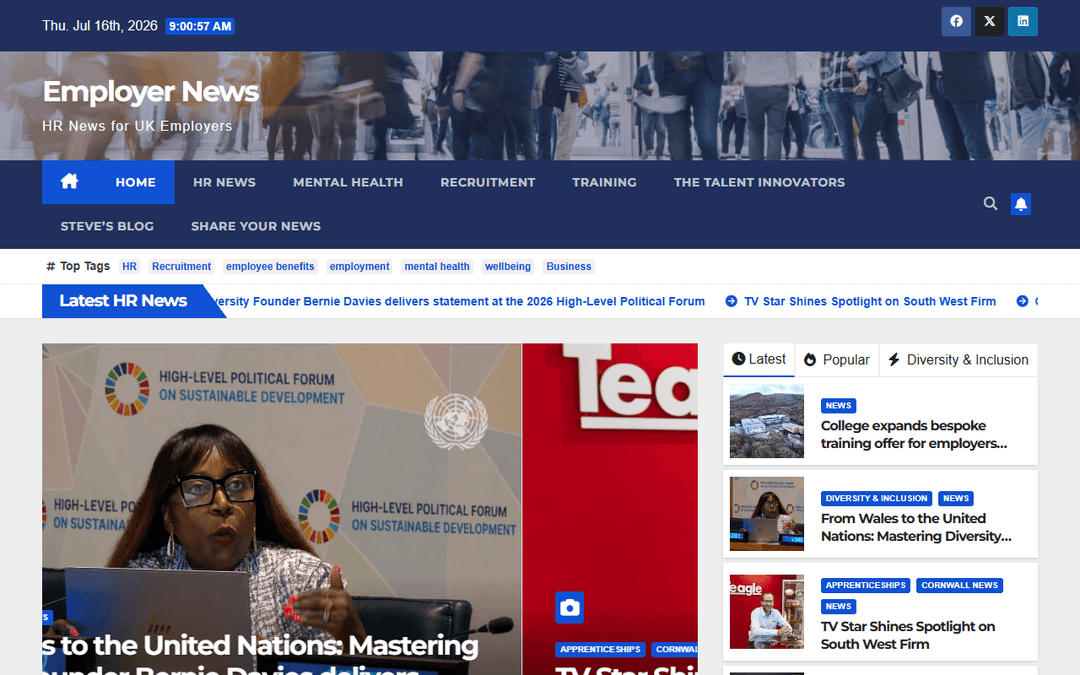Image resolution: width=1080 pixels, height=675 pixels.
Task: Open ticker headline about Bernie Davies statement
Action: (459, 301)
